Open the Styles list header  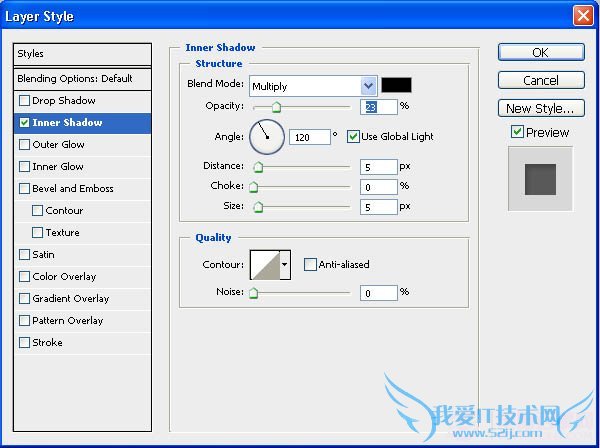(x=82, y=54)
